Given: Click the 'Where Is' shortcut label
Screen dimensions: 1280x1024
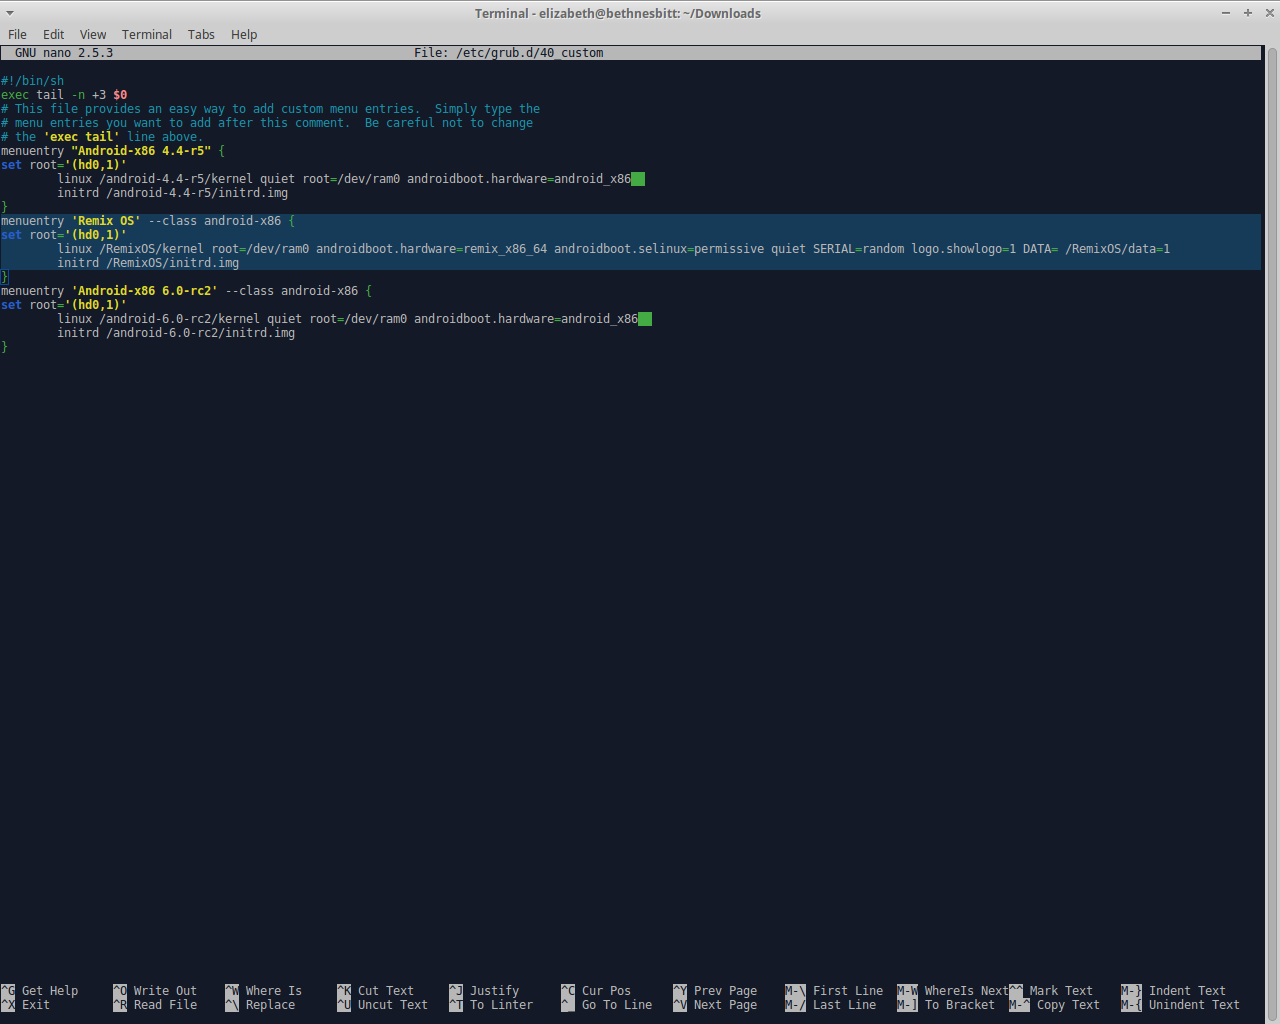Looking at the screenshot, I should click(x=274, y=991).
